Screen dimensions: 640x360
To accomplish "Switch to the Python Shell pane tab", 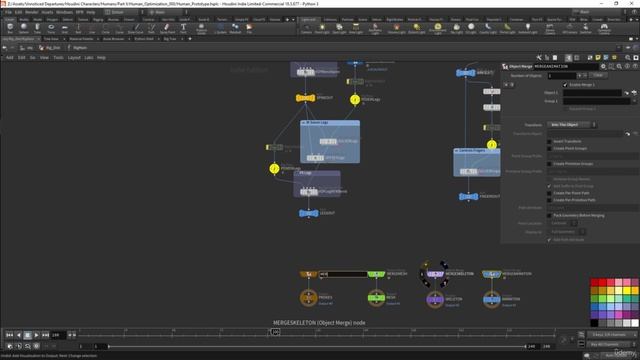I will (144, 39).
